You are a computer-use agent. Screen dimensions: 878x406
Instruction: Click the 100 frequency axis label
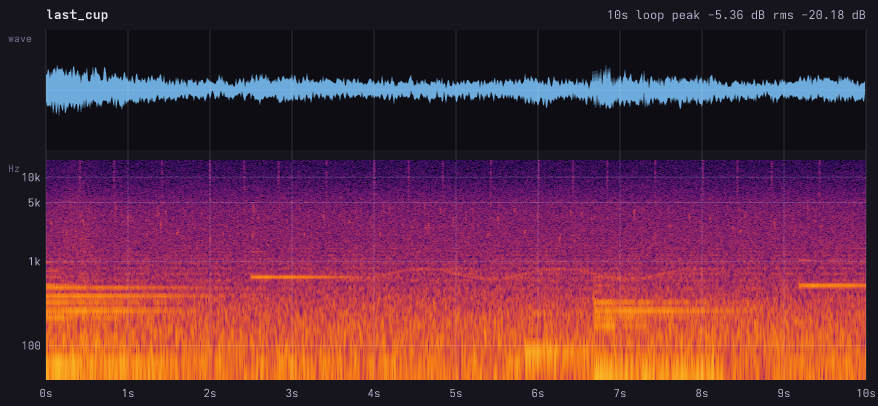point(31,346)
